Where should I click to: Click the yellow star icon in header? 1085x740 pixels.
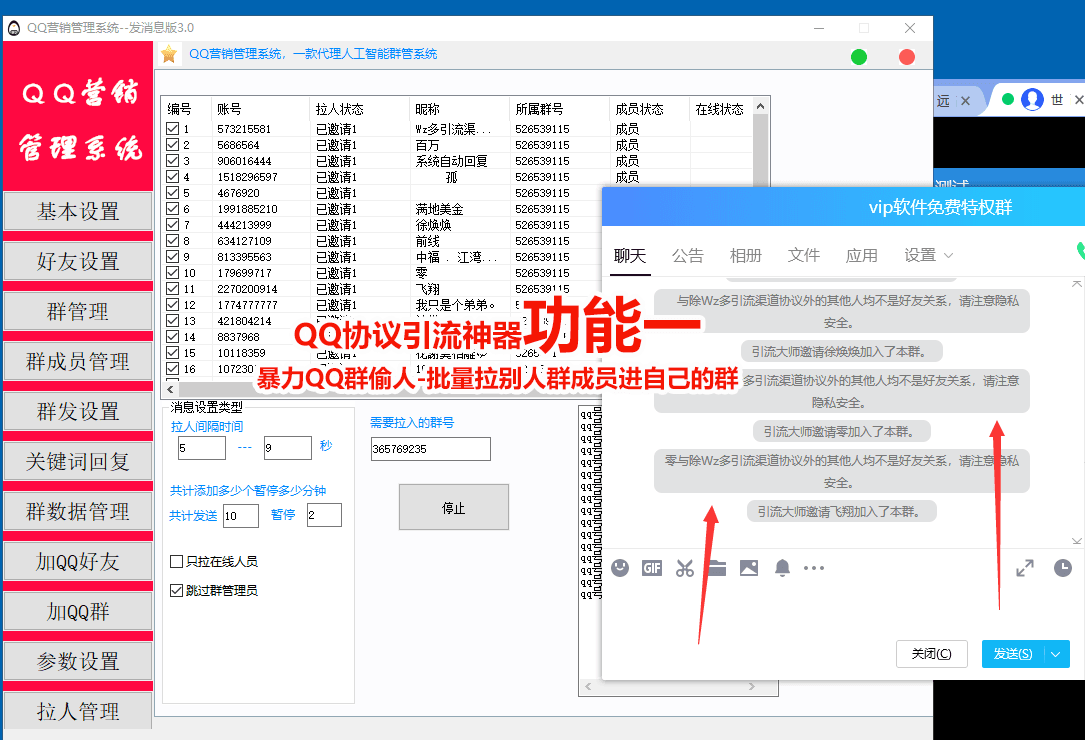tap(169, 54)
